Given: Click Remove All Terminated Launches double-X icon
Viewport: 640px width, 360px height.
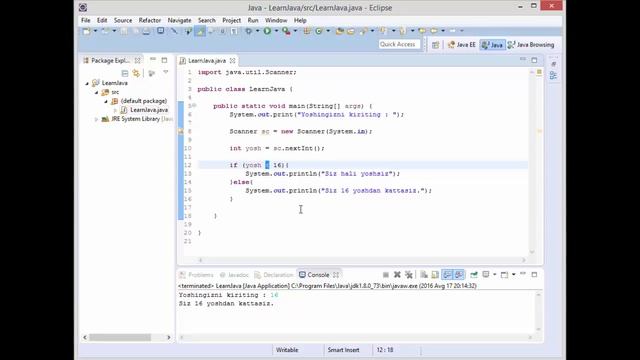Looking at the screenshot, I should point(409,275).
